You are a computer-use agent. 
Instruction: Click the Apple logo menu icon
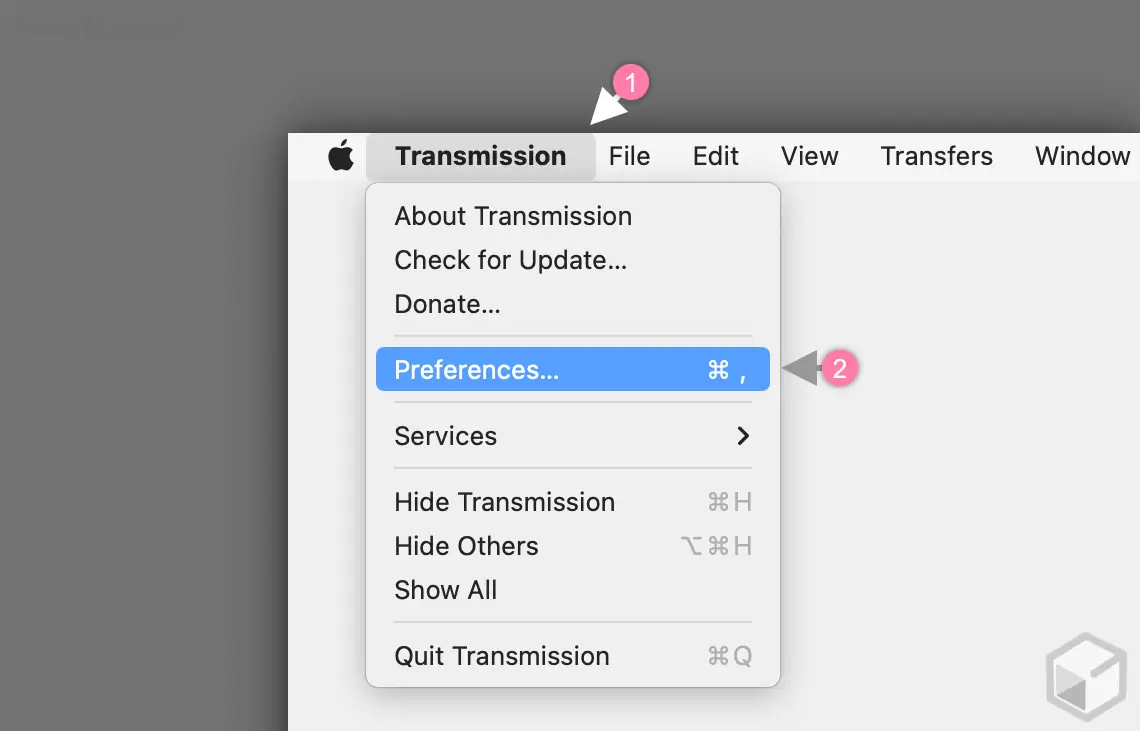pyautogui.click(x=341, y=156)
